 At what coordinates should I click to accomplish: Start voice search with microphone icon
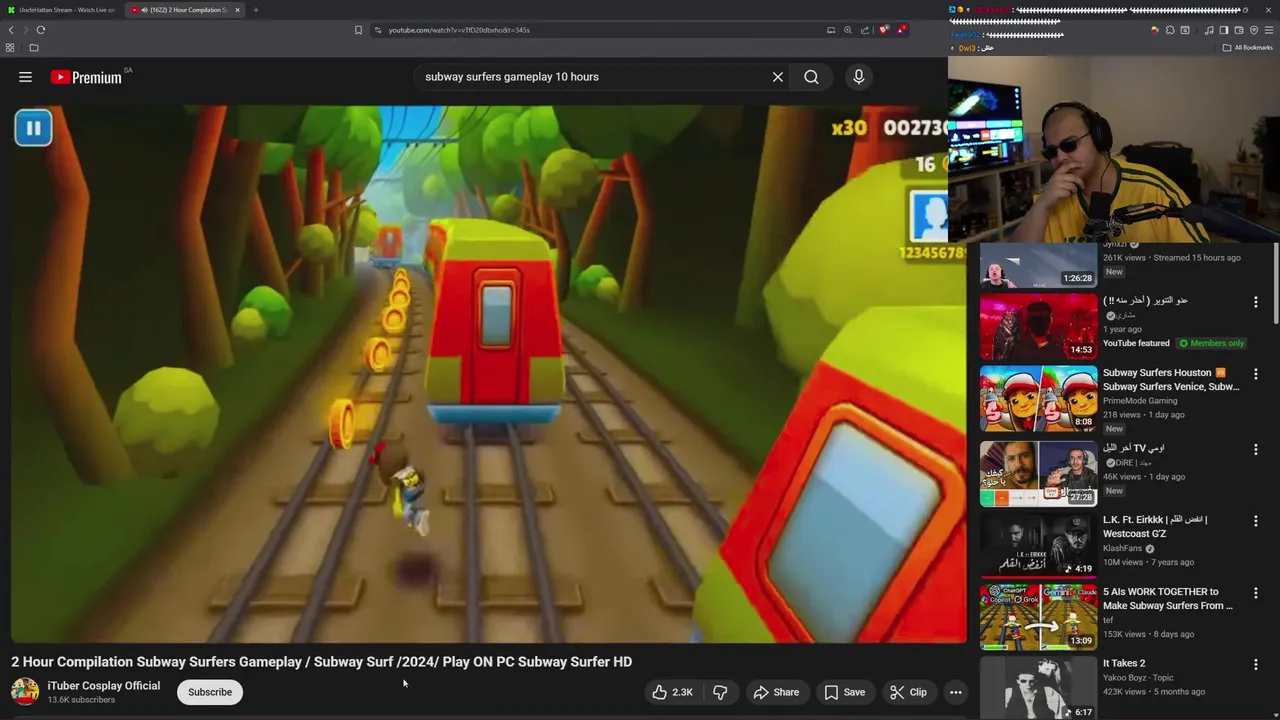click(858, 77)
